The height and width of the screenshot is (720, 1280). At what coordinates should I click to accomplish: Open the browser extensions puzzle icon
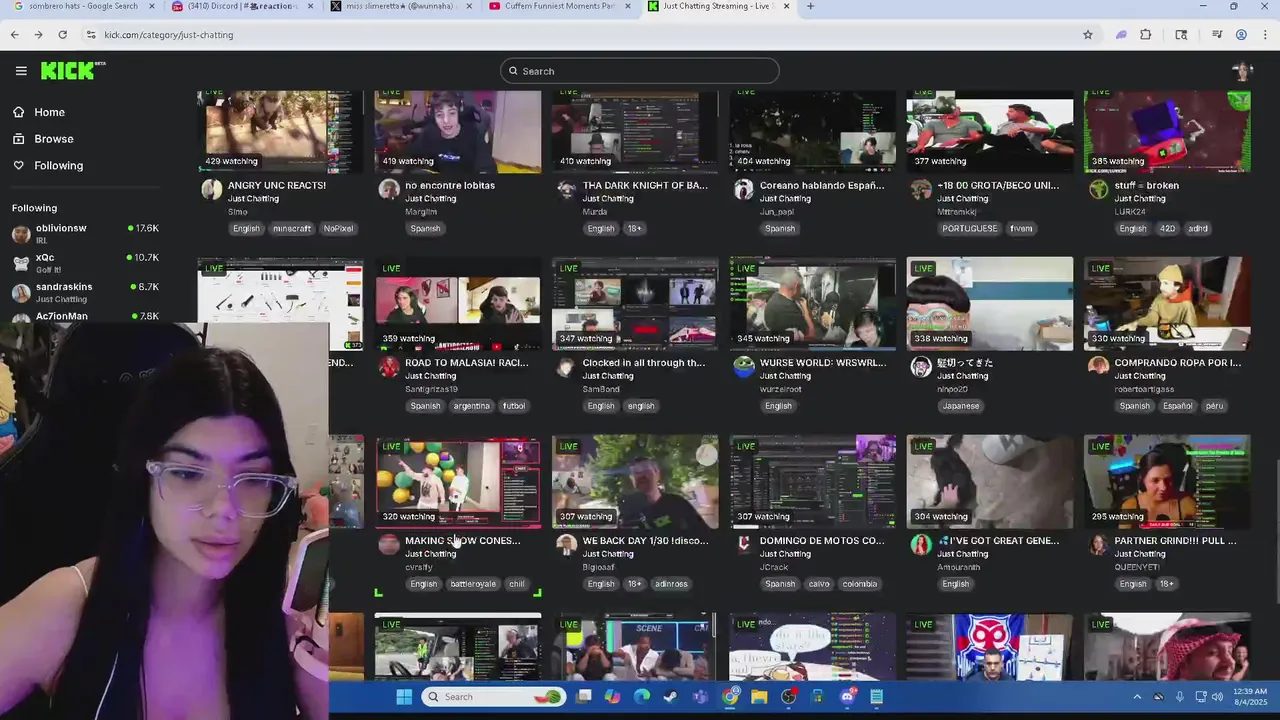click(x=1146, y=35)
